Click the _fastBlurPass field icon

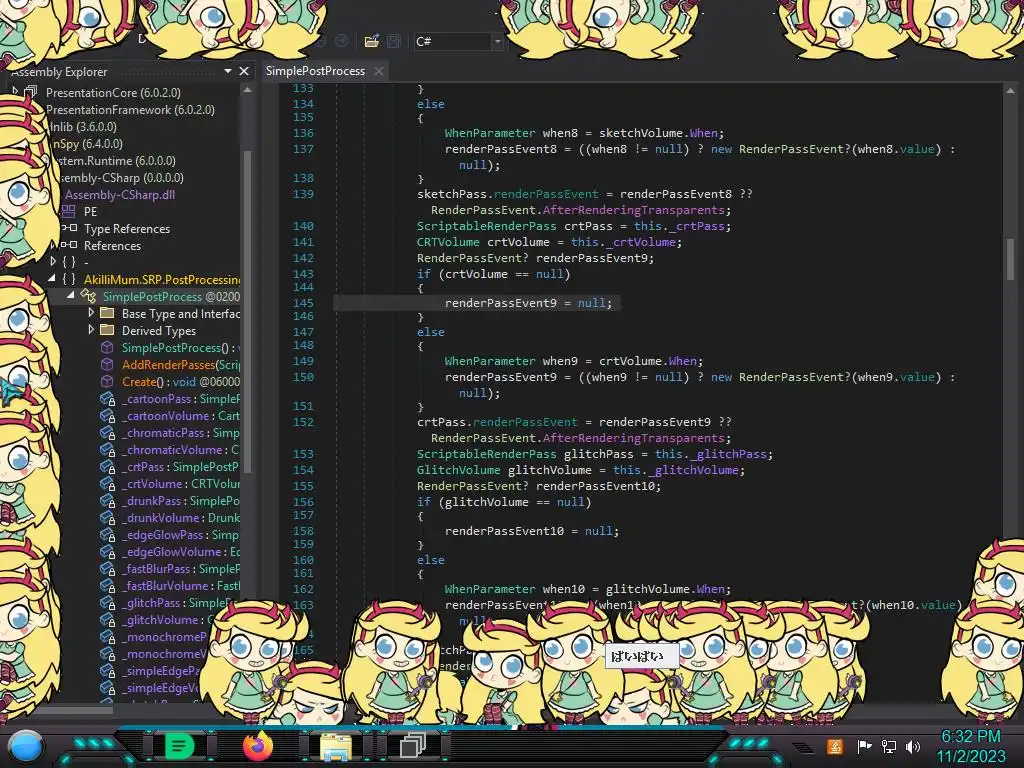click(108, 568)
